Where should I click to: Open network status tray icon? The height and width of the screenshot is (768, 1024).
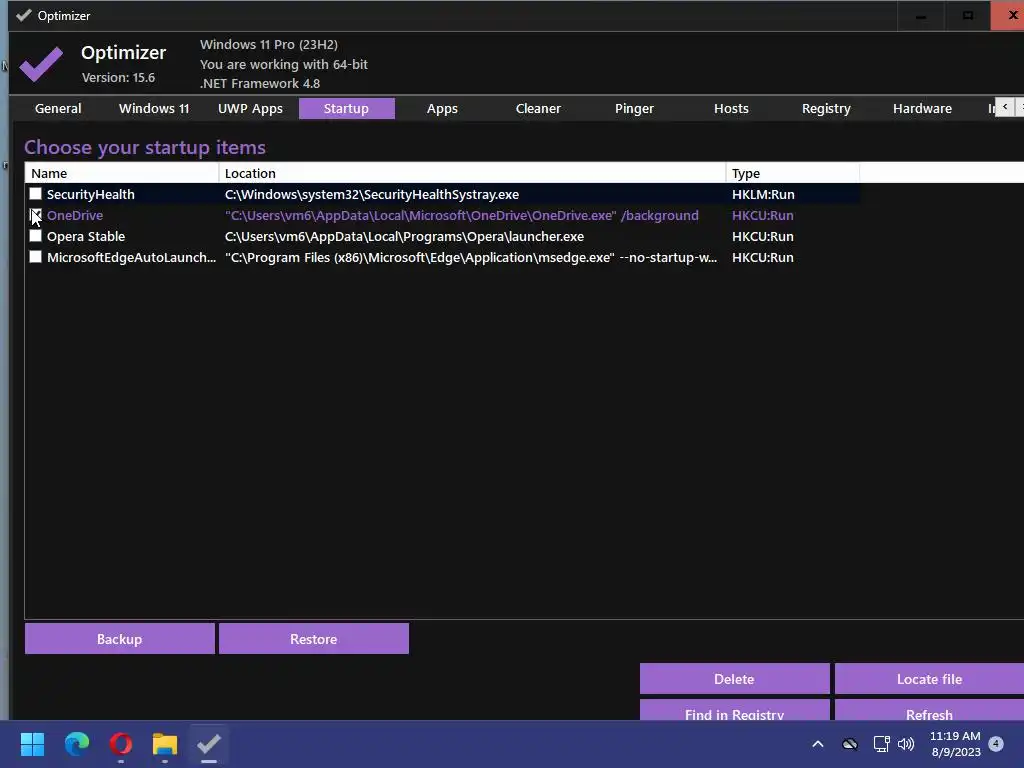tap(881, 744)
